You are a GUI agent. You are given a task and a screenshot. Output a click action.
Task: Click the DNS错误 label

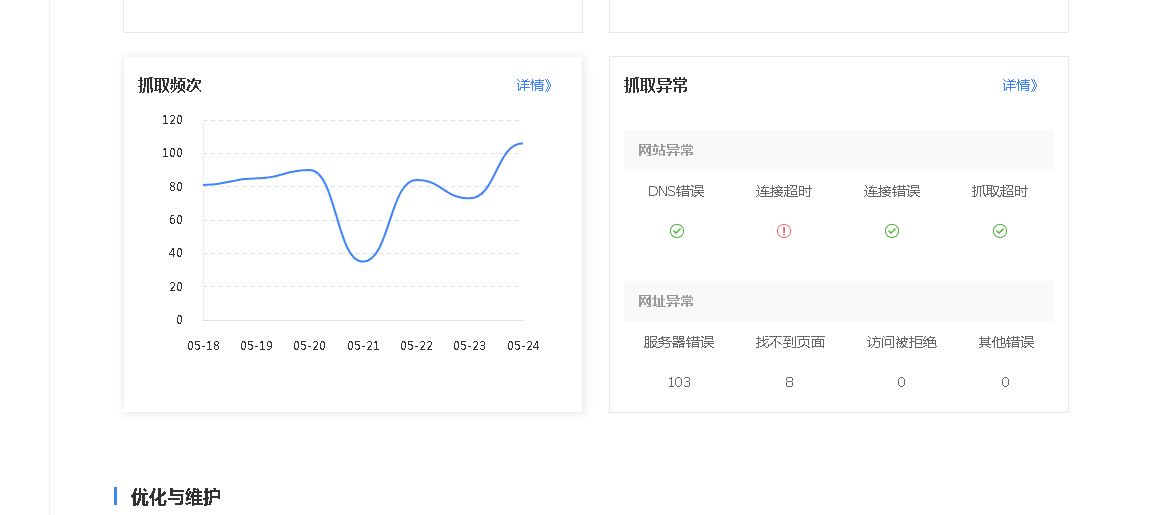[x=676, y=191]
